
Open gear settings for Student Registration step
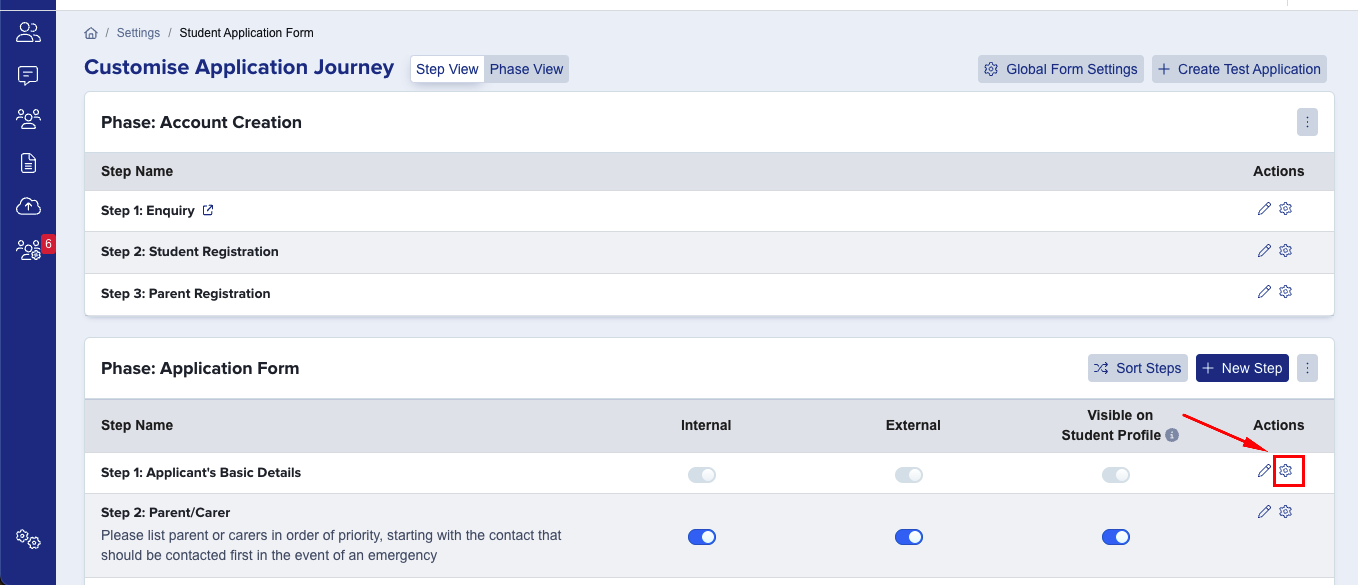point(1286,250)
